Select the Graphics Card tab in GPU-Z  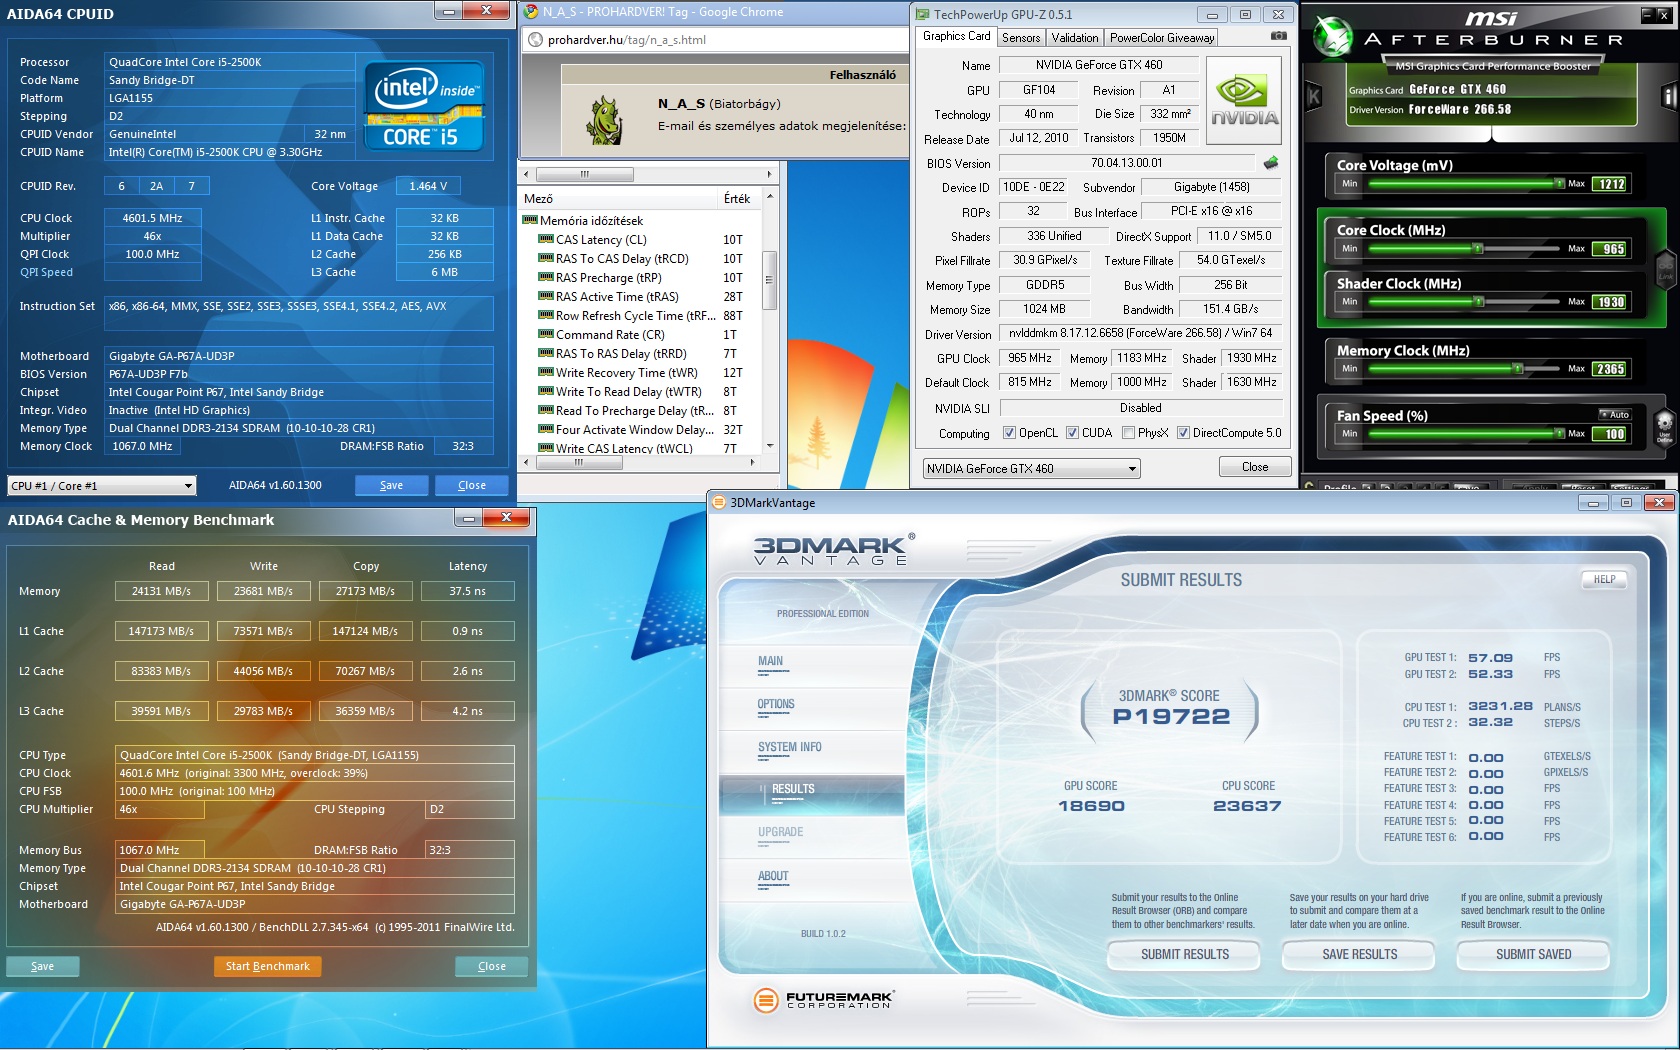956,36
